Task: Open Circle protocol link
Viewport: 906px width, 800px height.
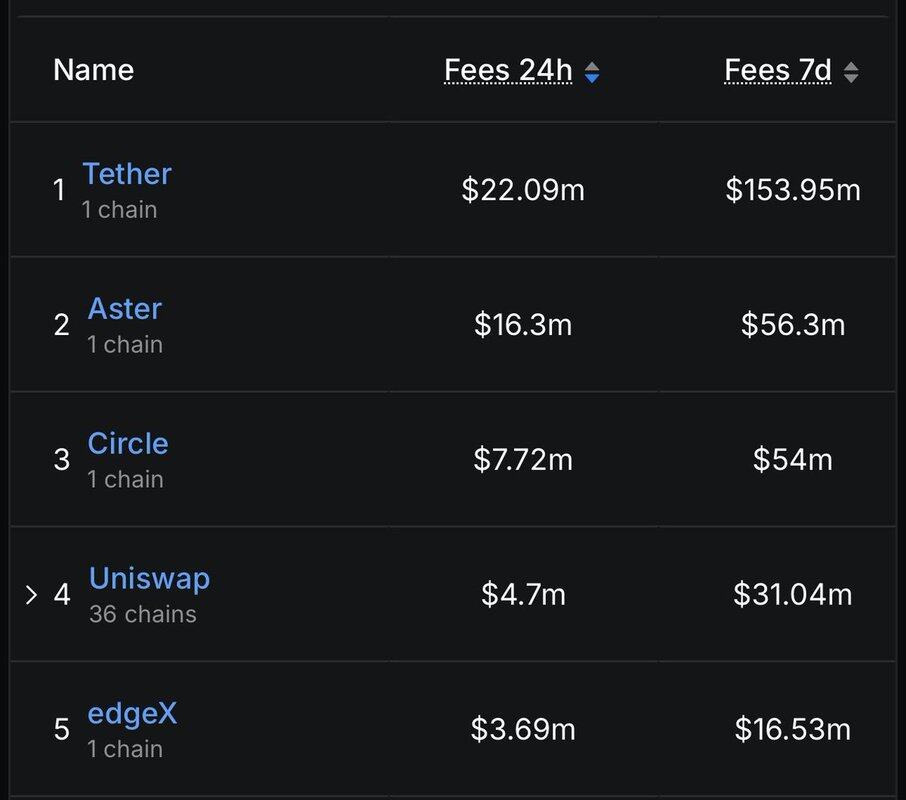Action: tap(128, 444)
